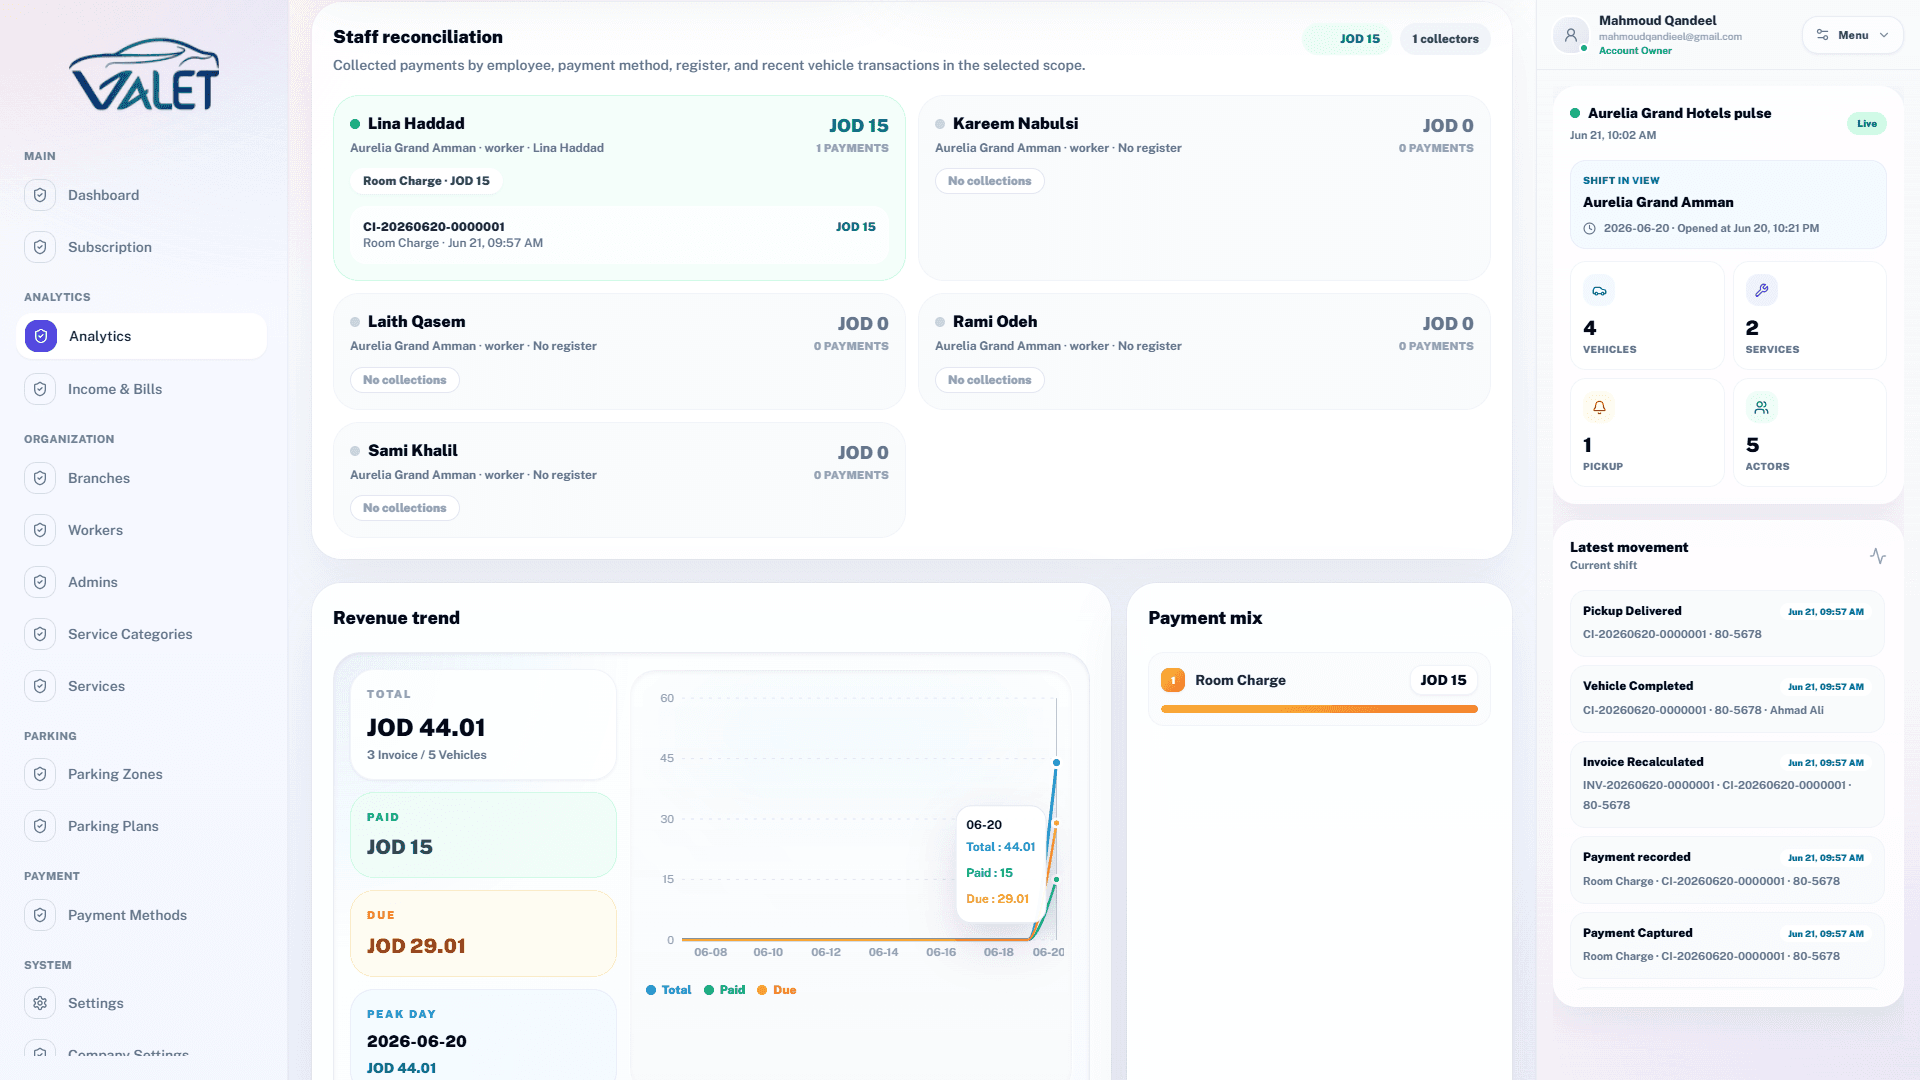Viewport: 1920px width, 1080px height.
Task: Select the Sami Khalil staff card
Action: click(x=619, y=480)
